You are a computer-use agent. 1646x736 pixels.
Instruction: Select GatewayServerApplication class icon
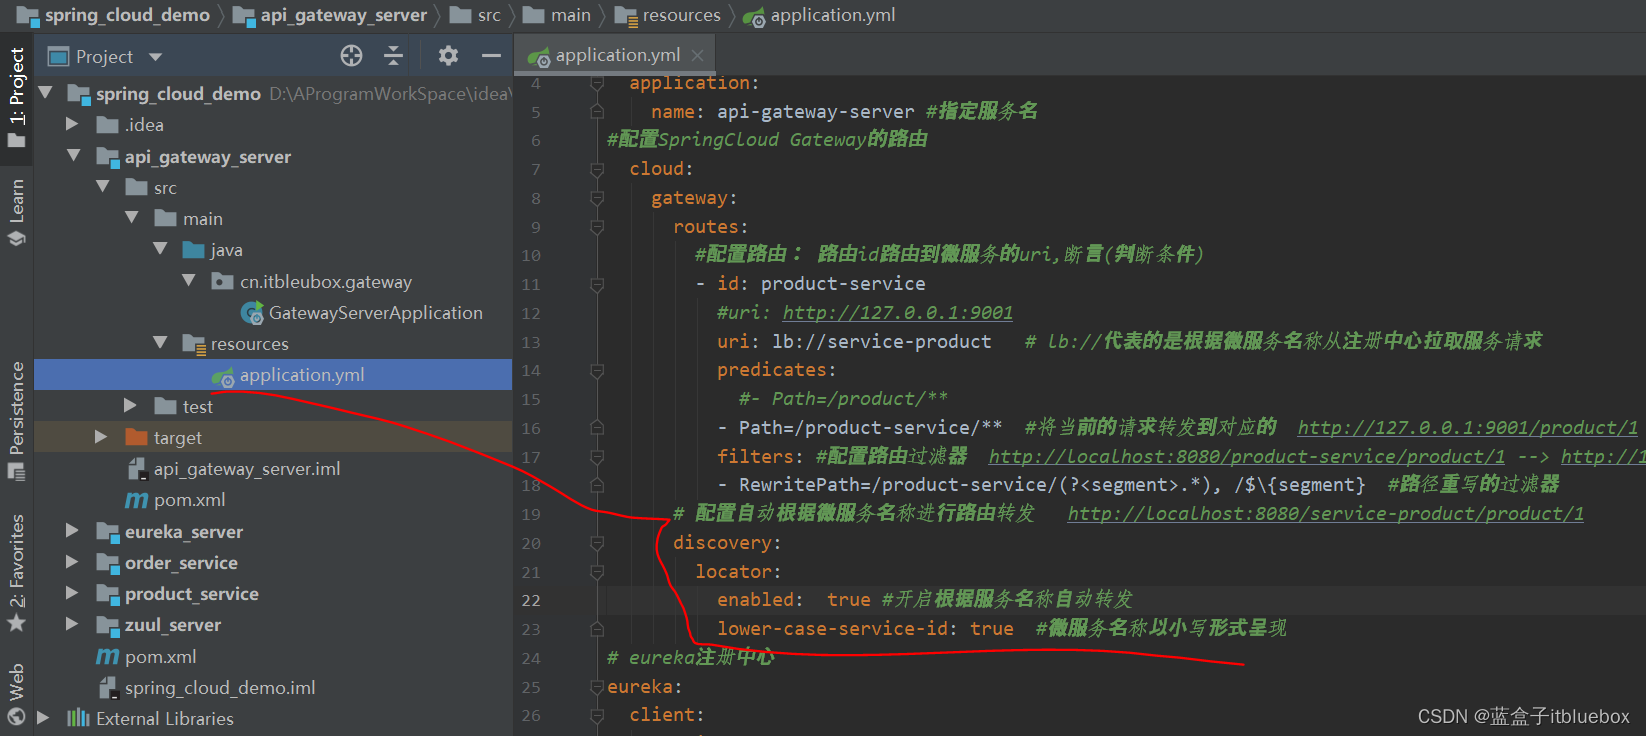pos(252,313)
